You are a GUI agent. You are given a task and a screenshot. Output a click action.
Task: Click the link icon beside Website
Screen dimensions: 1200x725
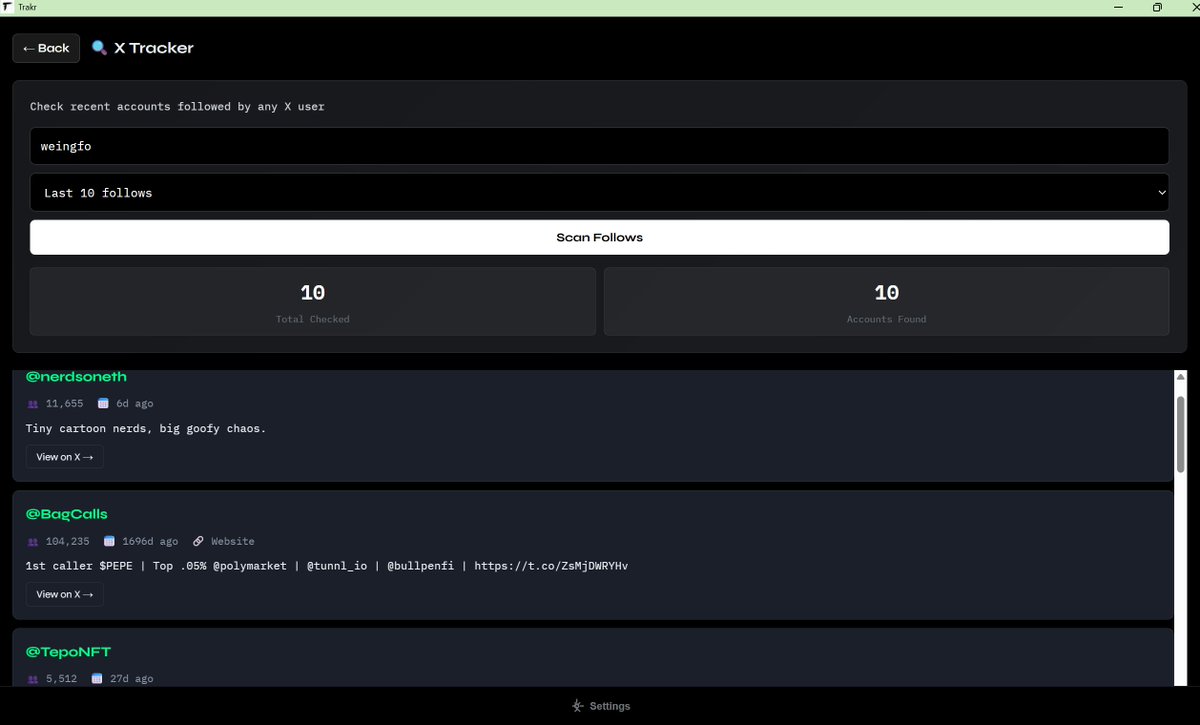tap(198, 541)
